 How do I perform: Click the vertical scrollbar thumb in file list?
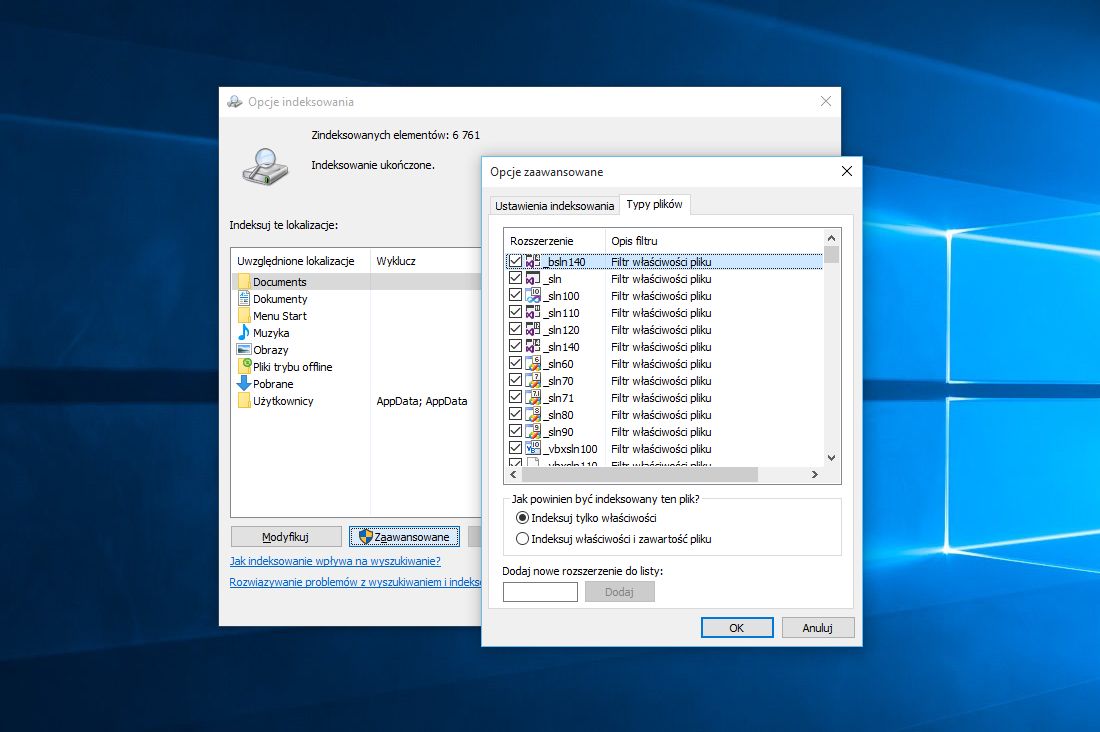pos(831,254)
